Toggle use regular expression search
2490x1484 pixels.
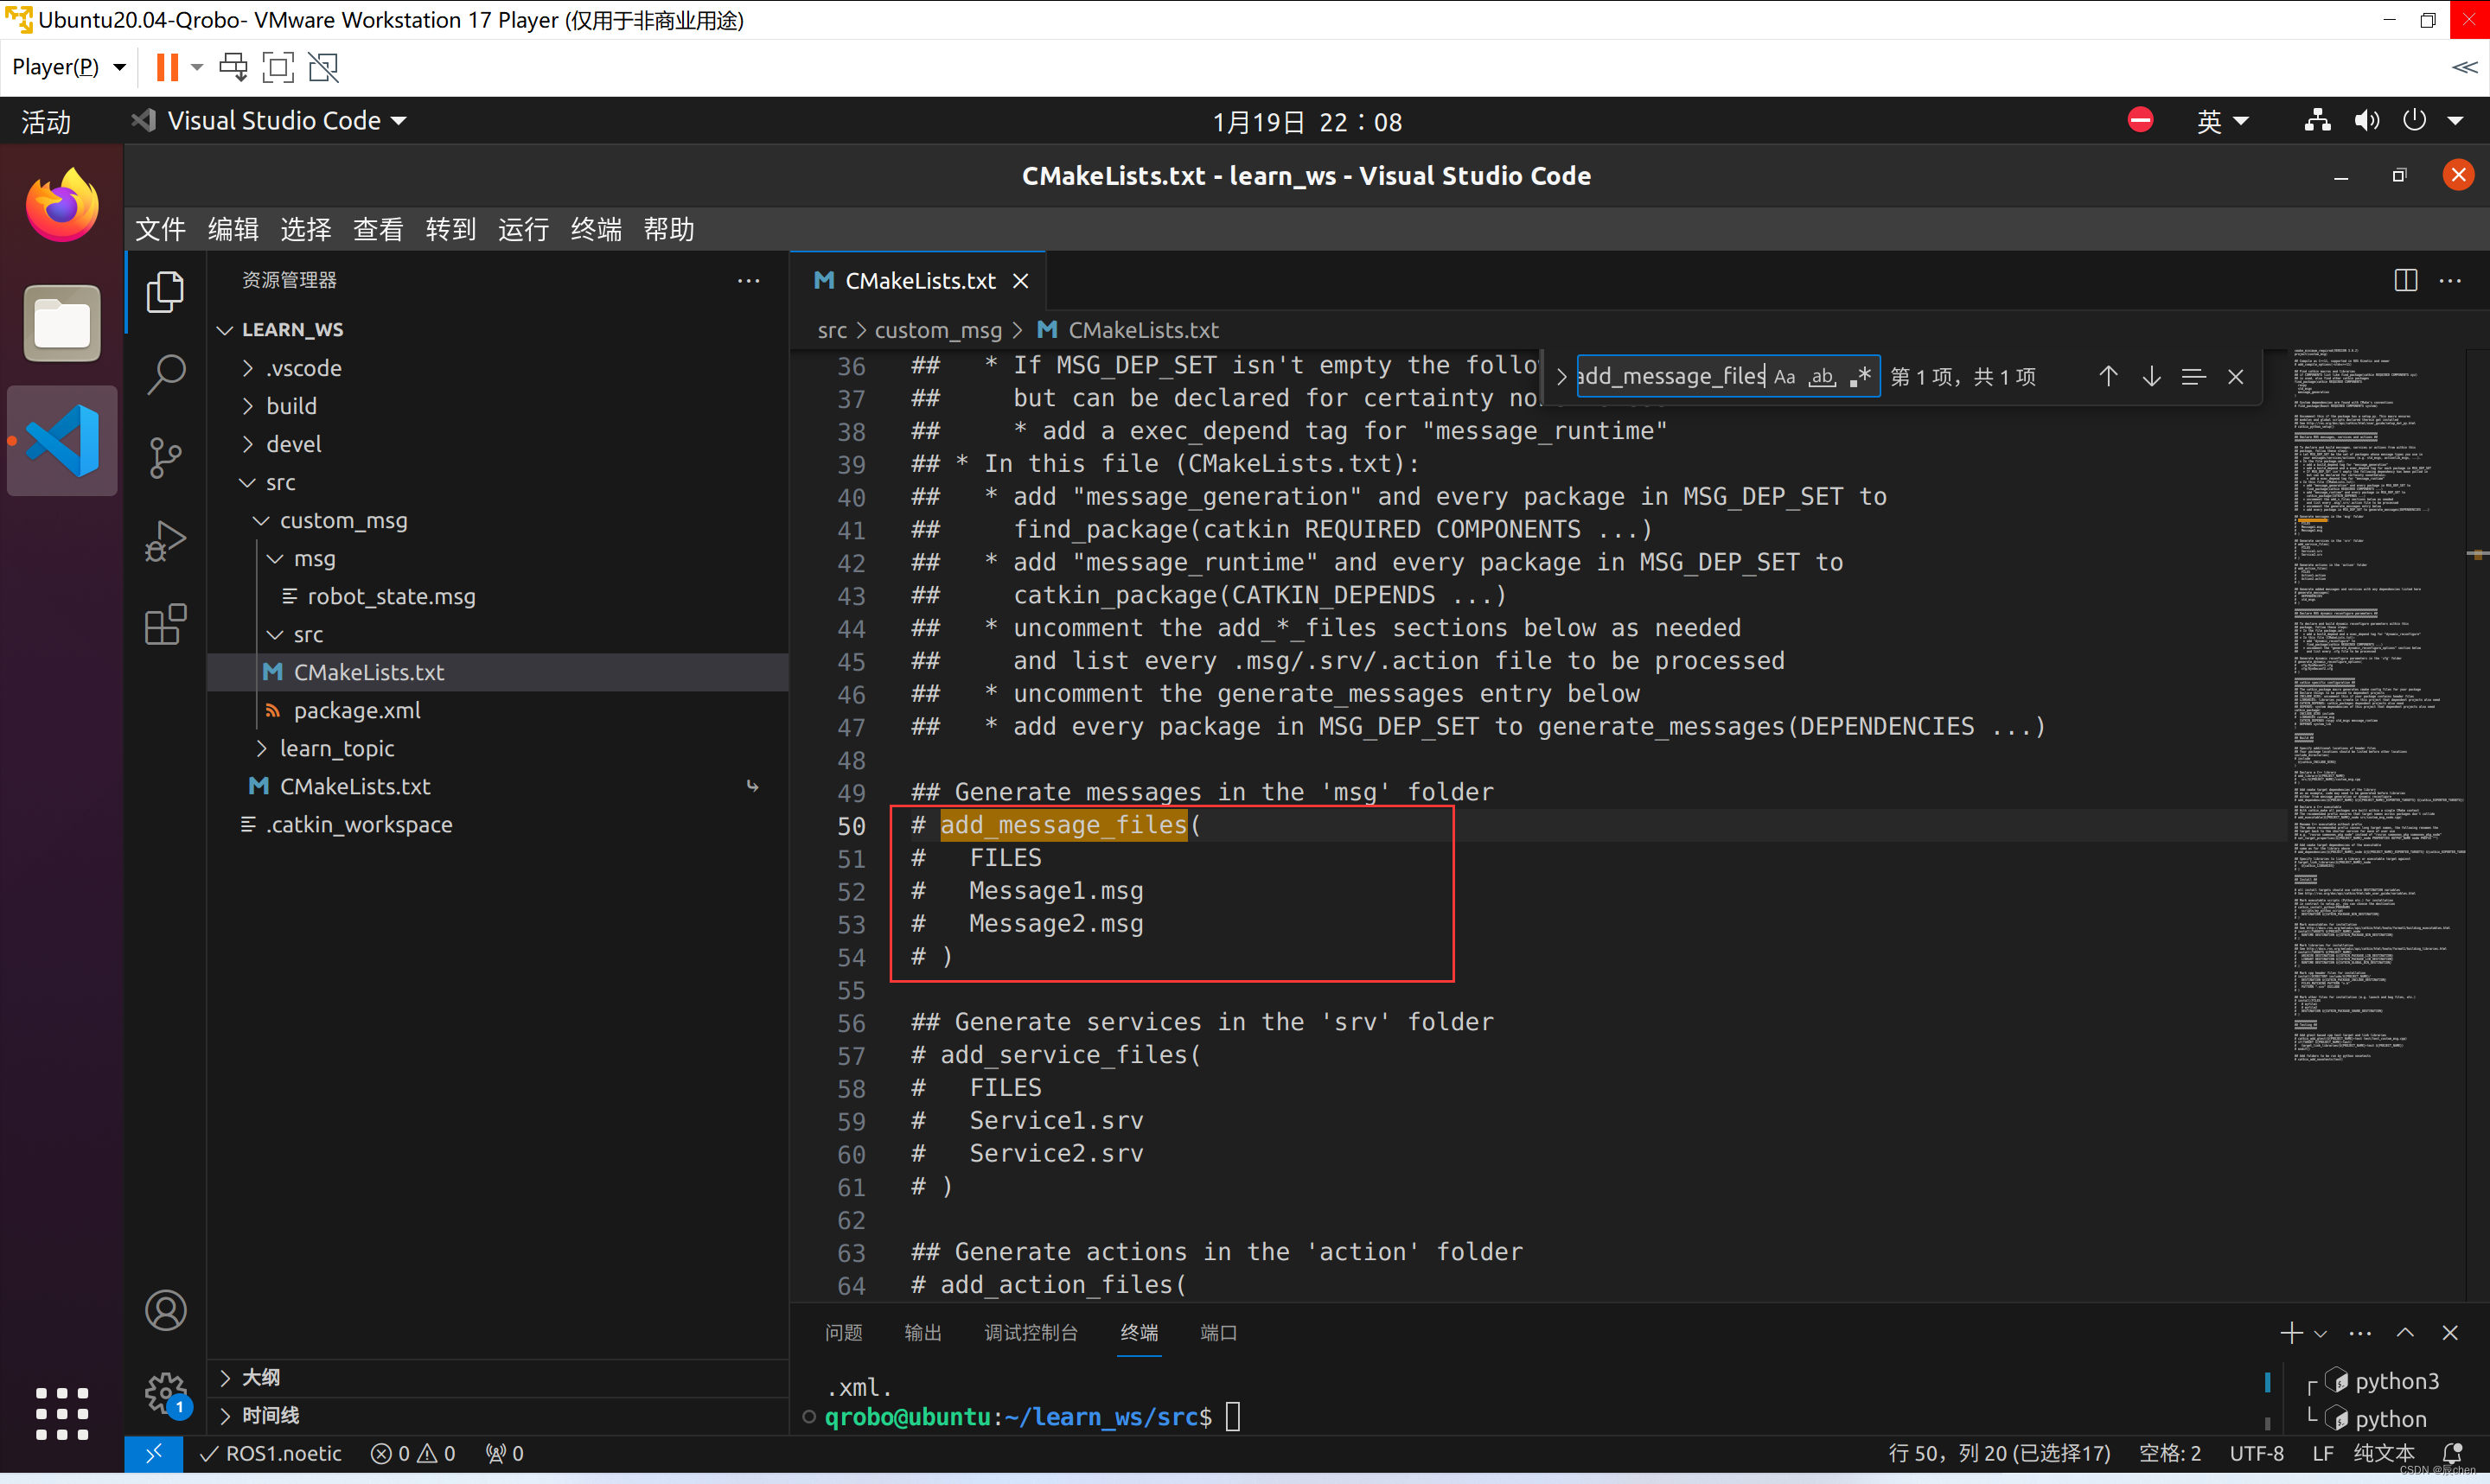(1864, 374)
